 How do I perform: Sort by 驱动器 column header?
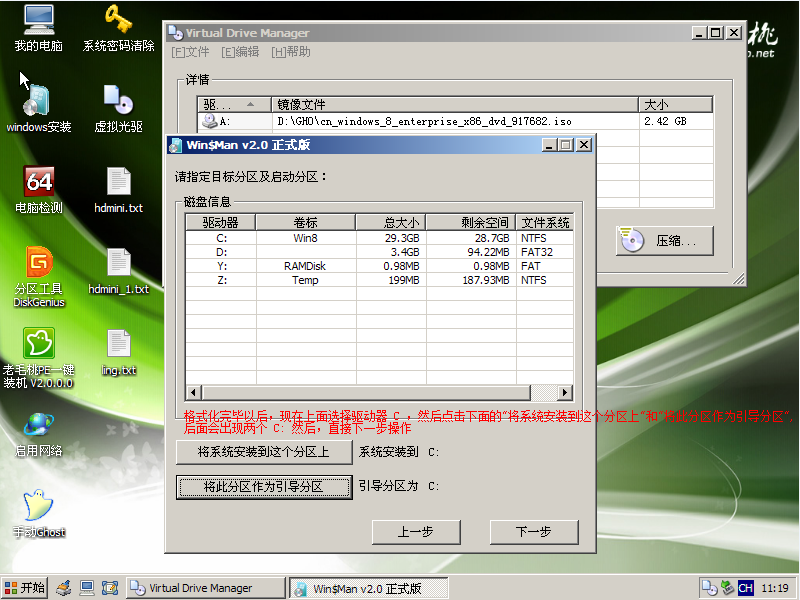tap(220, 222)
